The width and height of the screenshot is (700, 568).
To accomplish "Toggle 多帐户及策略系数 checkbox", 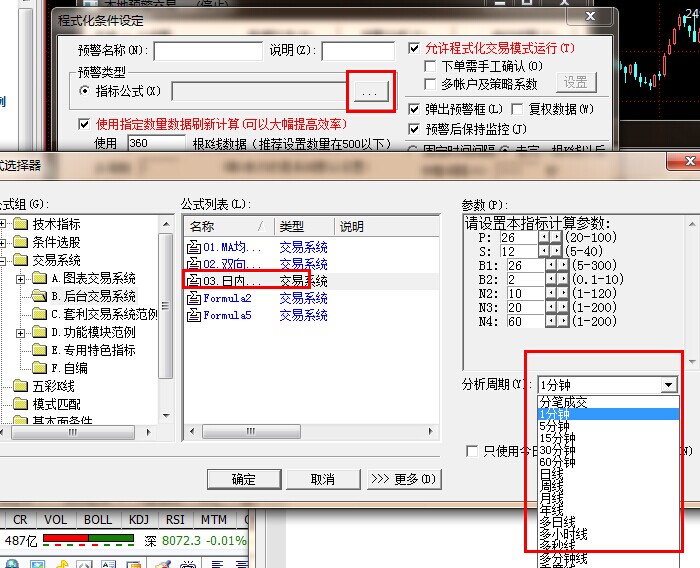I will coord(430,84).
